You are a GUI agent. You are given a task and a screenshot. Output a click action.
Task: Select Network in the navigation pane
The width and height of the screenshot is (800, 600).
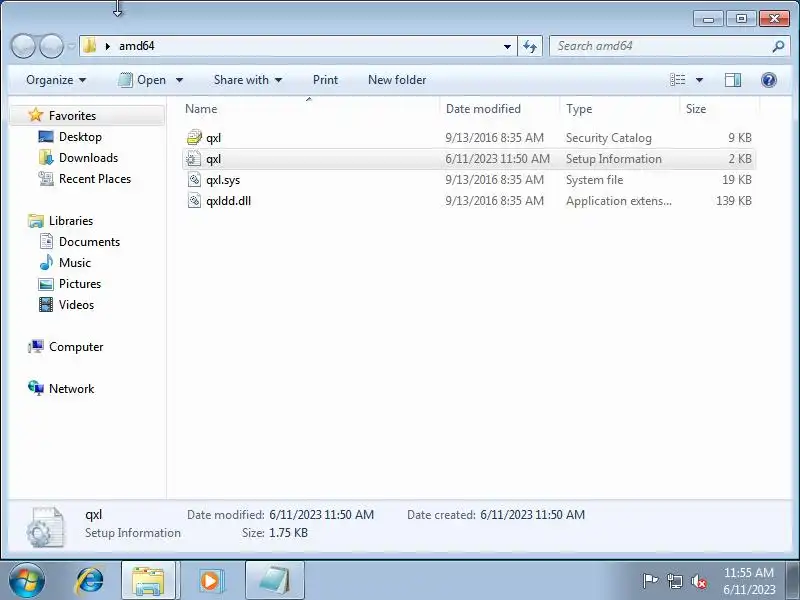pyautogui.click(x=71, y=389)
